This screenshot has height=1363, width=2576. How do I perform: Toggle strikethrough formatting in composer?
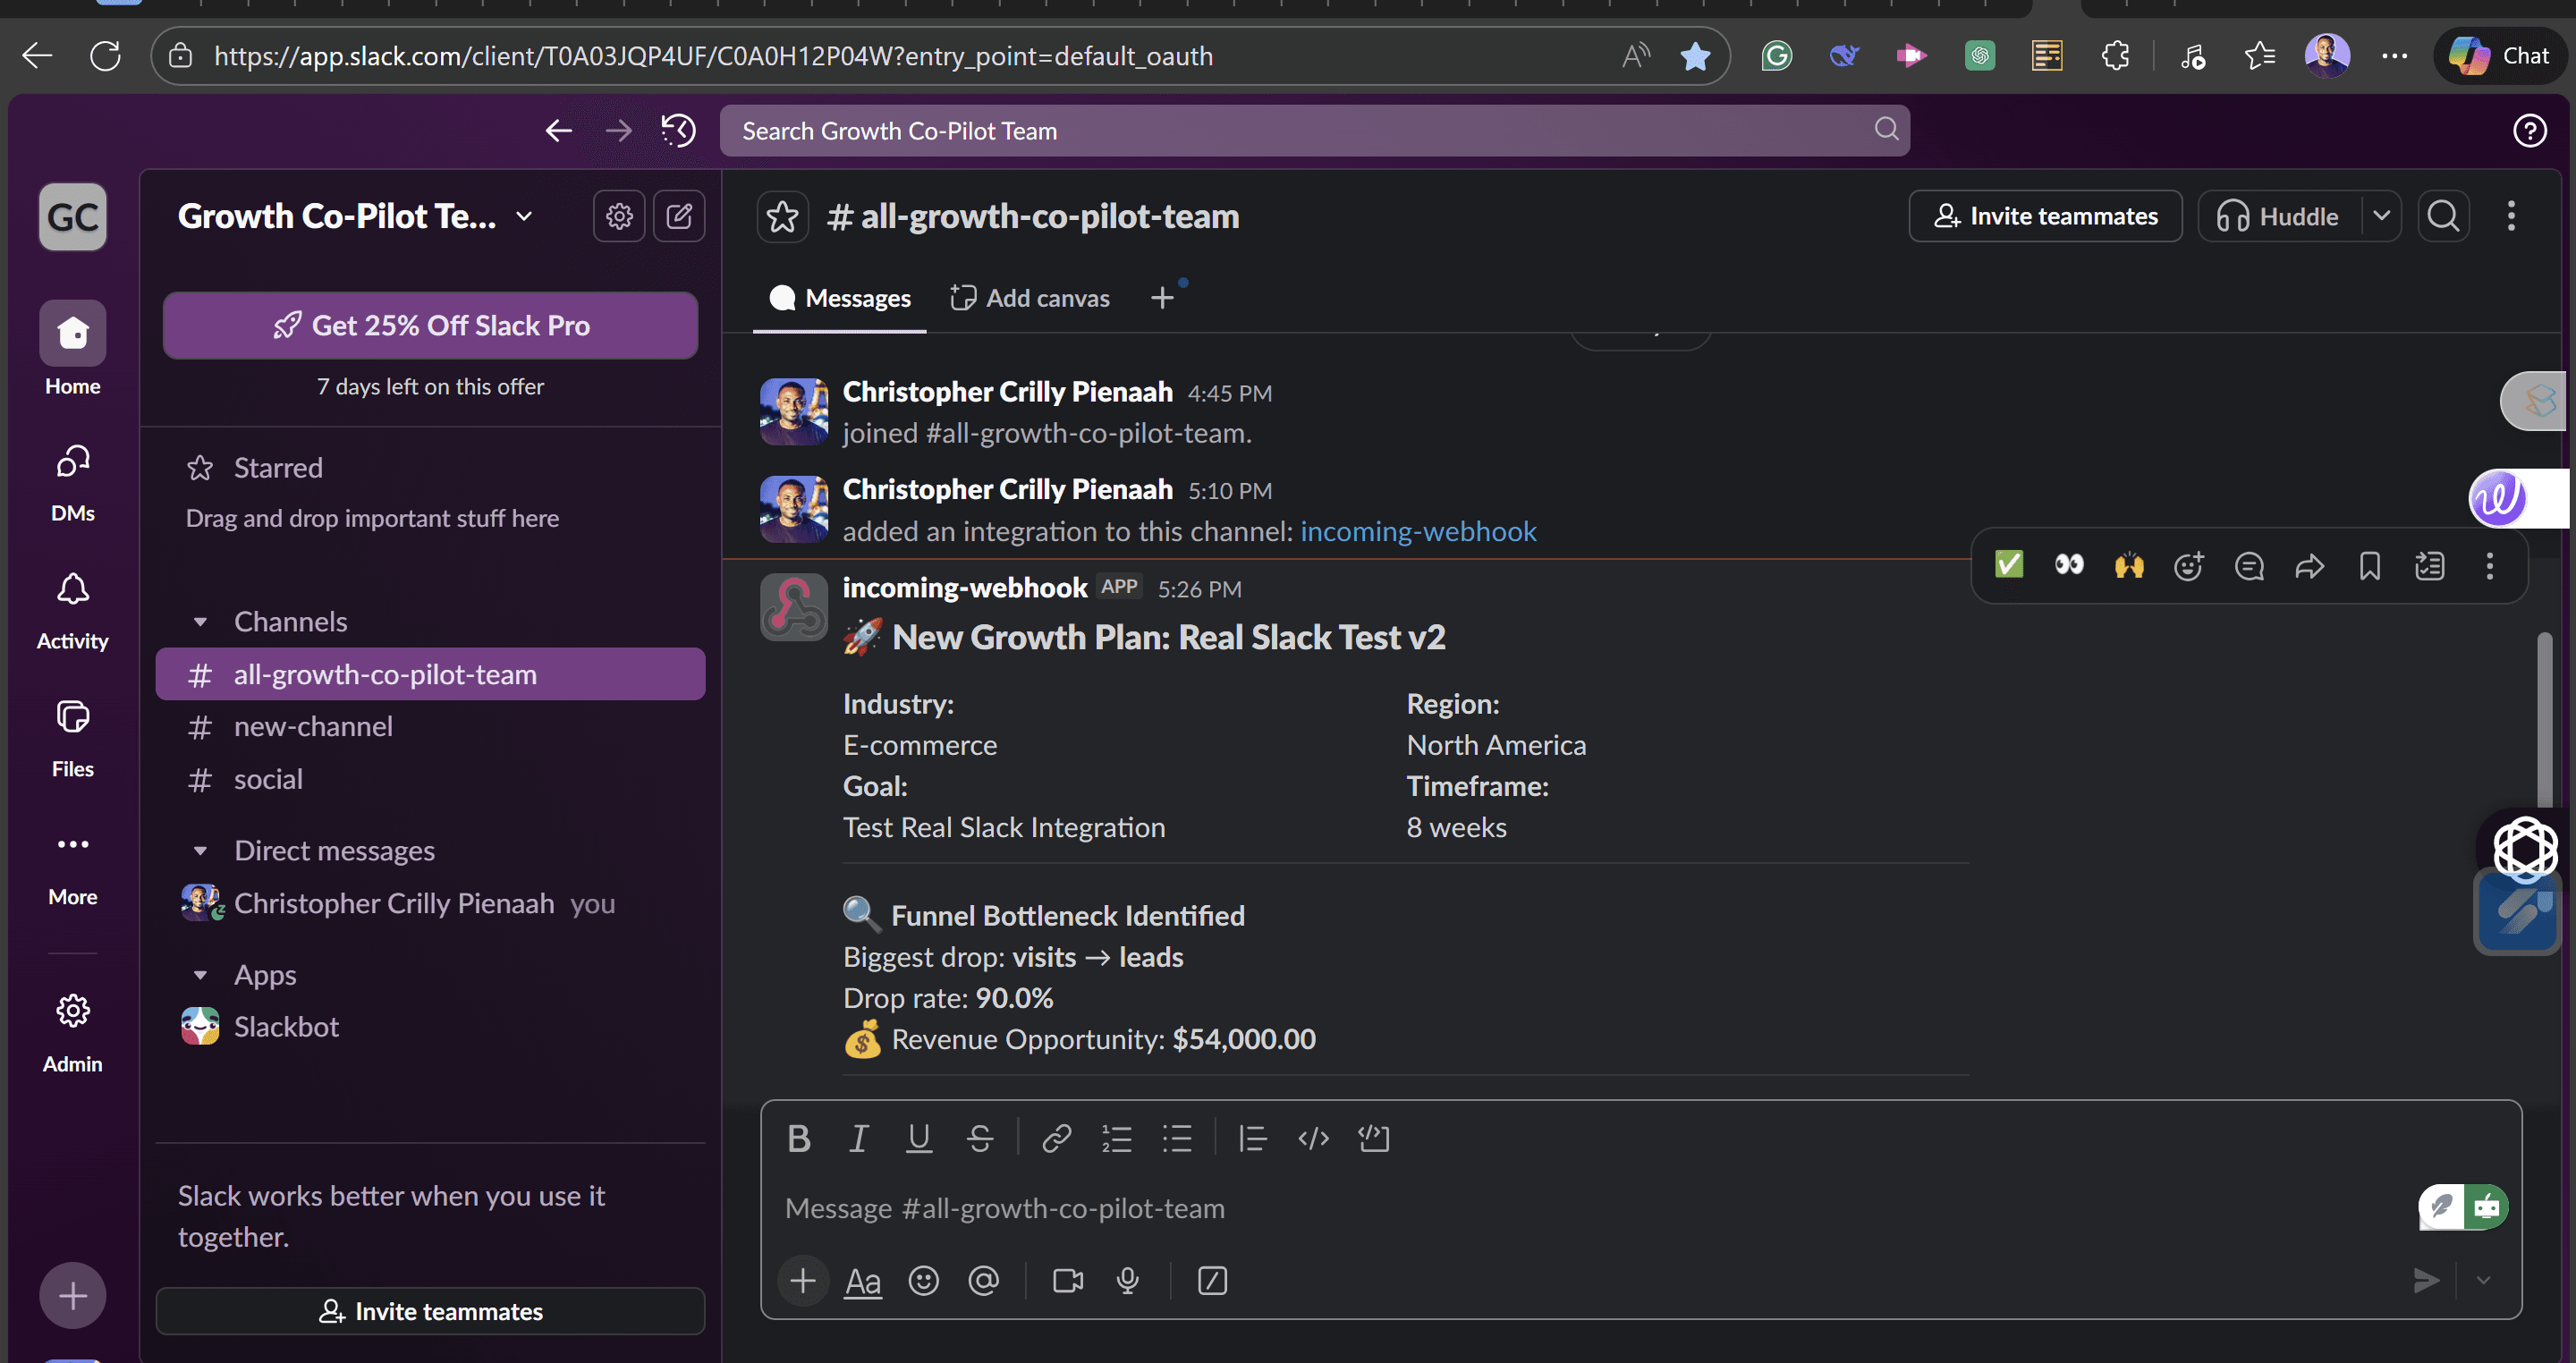coord(980,1138)
